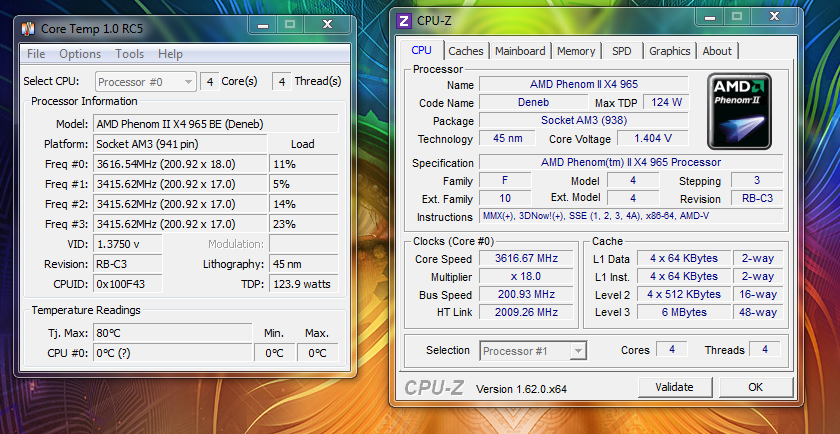Click the Core Temp app icon in title bar
The width and height of the screenshot is (840, 434).
pyautogui.click(x=28, y=28)
